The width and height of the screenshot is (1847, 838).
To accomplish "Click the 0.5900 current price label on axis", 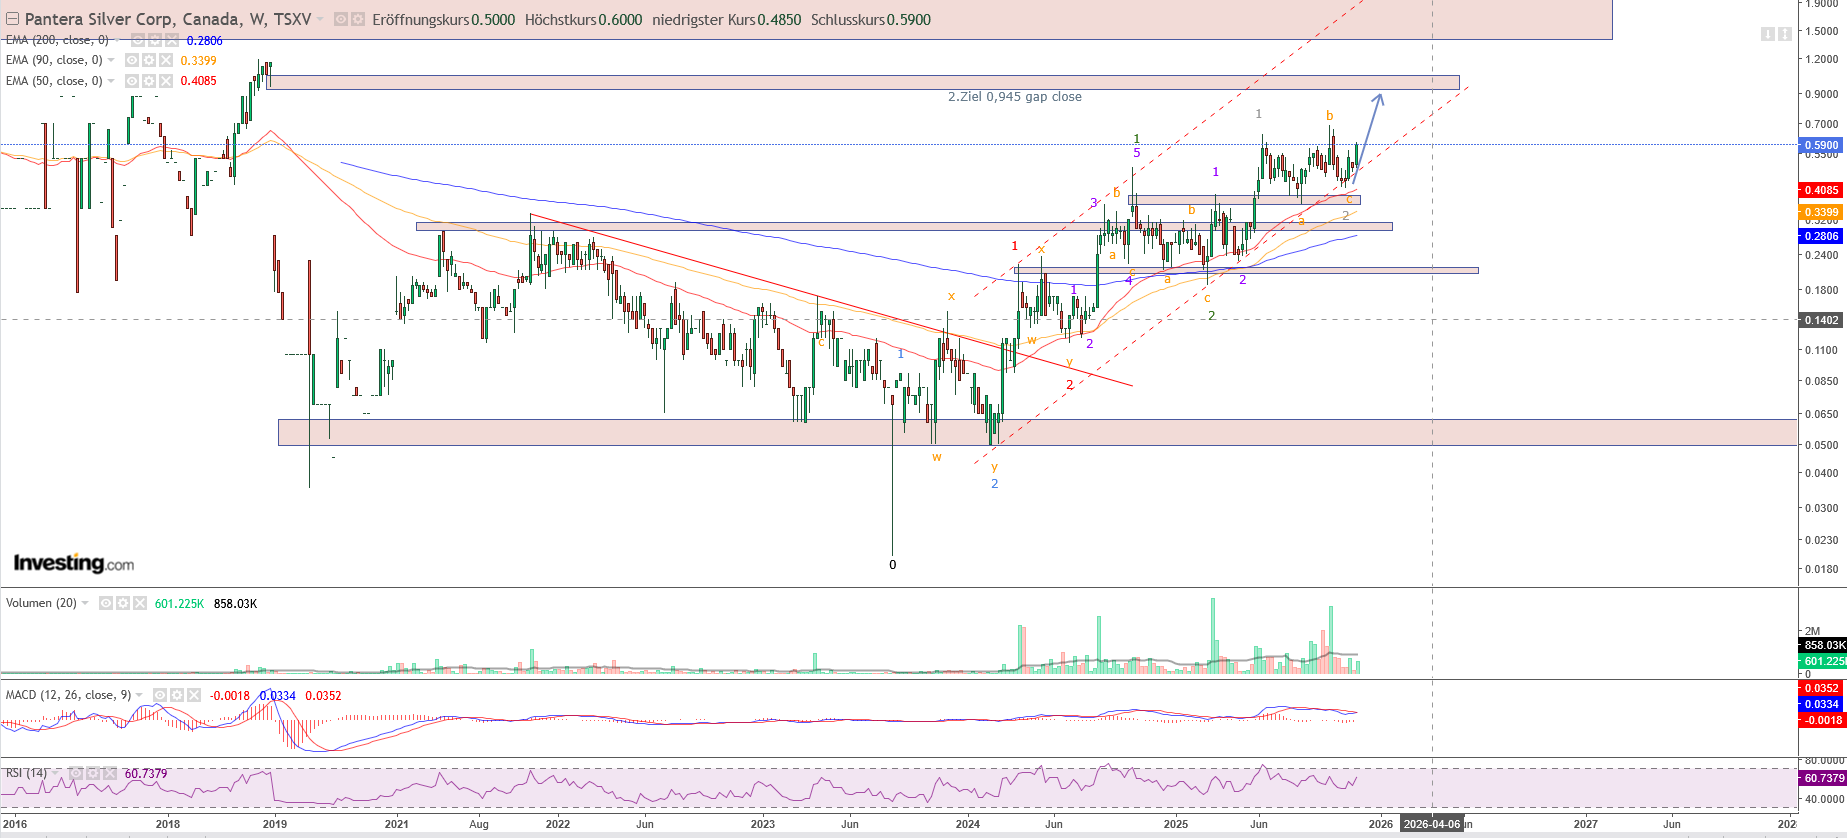I will 1821,145.
